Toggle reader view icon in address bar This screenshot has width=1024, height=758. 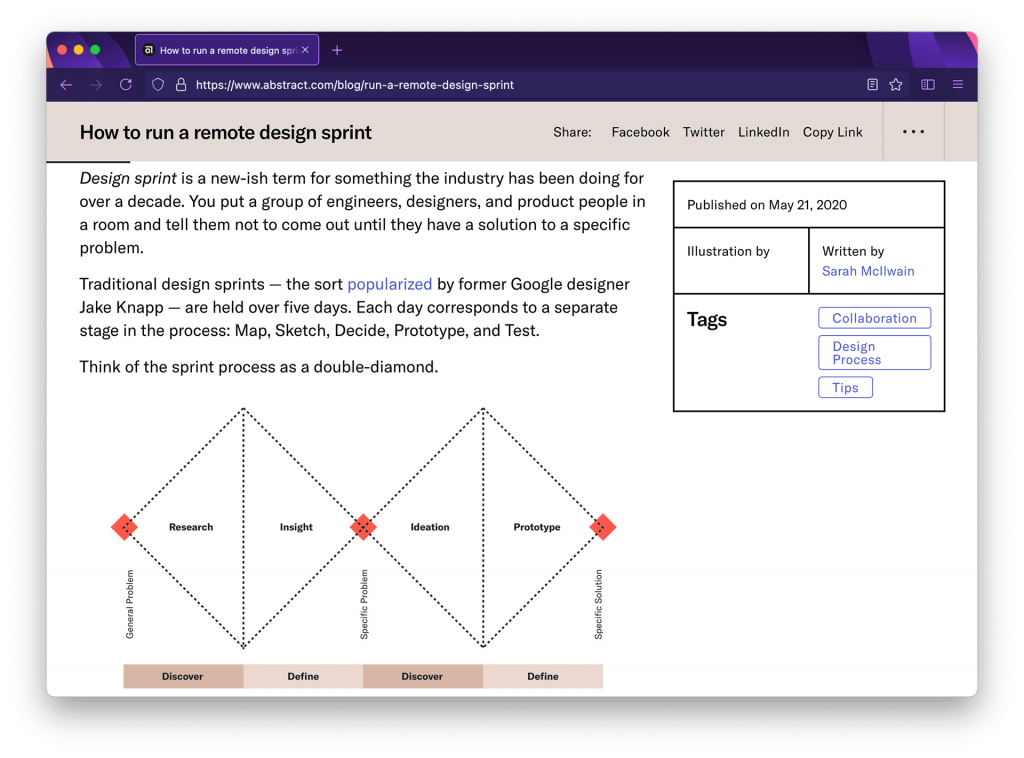(x=872, y=84)
